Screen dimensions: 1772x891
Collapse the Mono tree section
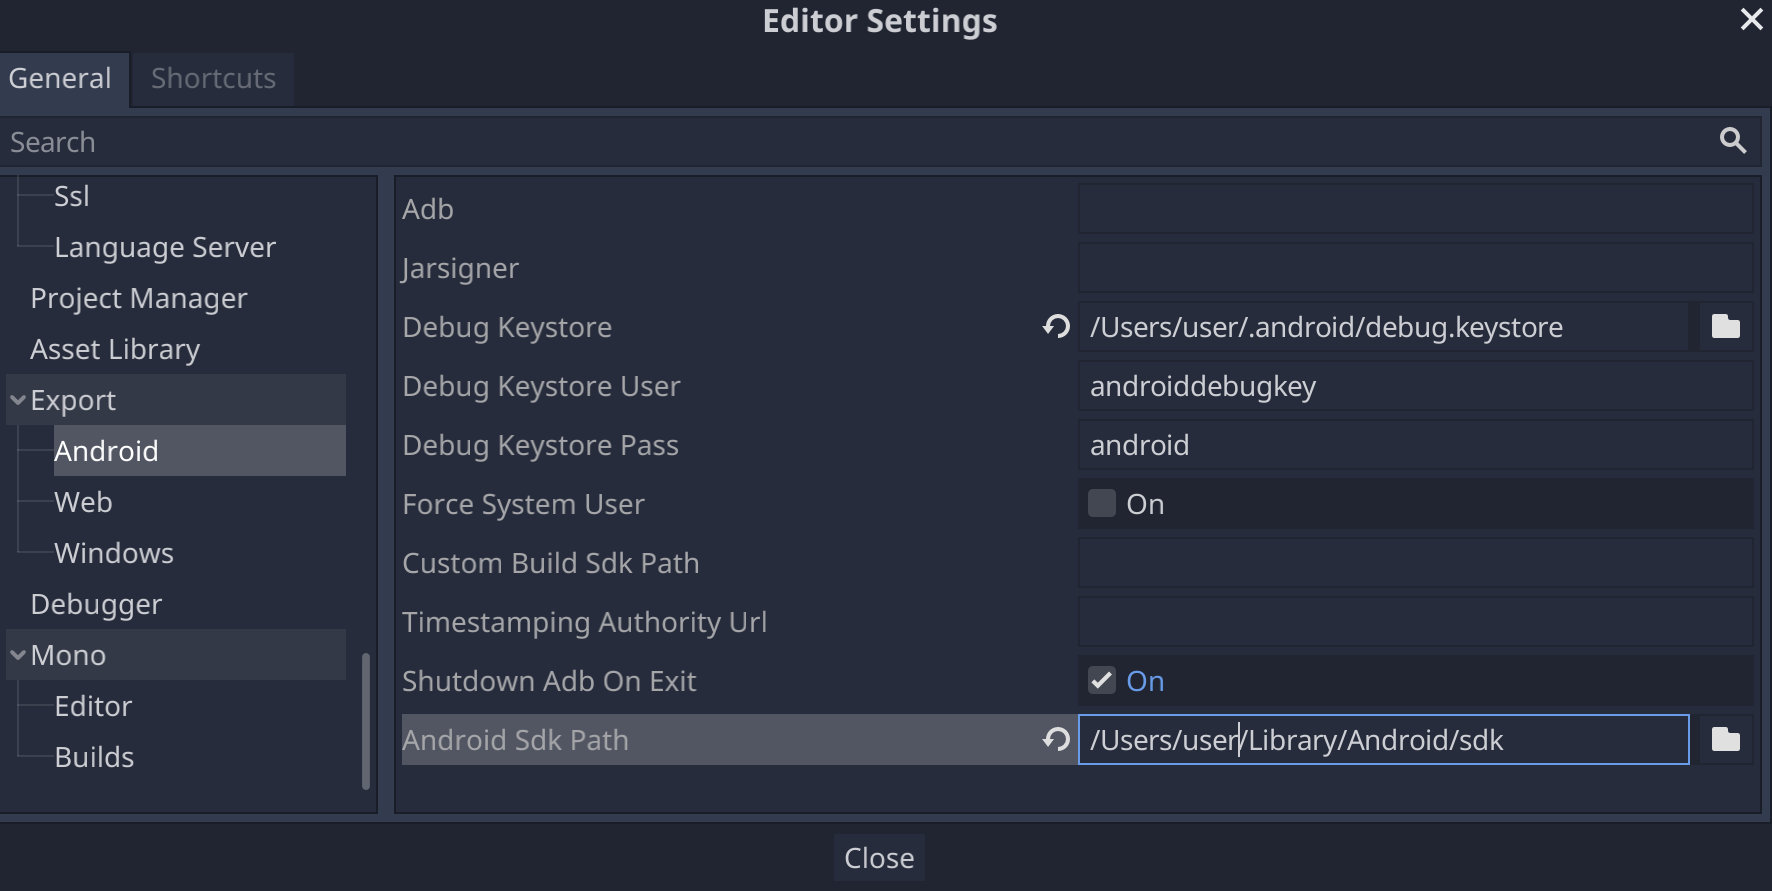click(18, 655)
